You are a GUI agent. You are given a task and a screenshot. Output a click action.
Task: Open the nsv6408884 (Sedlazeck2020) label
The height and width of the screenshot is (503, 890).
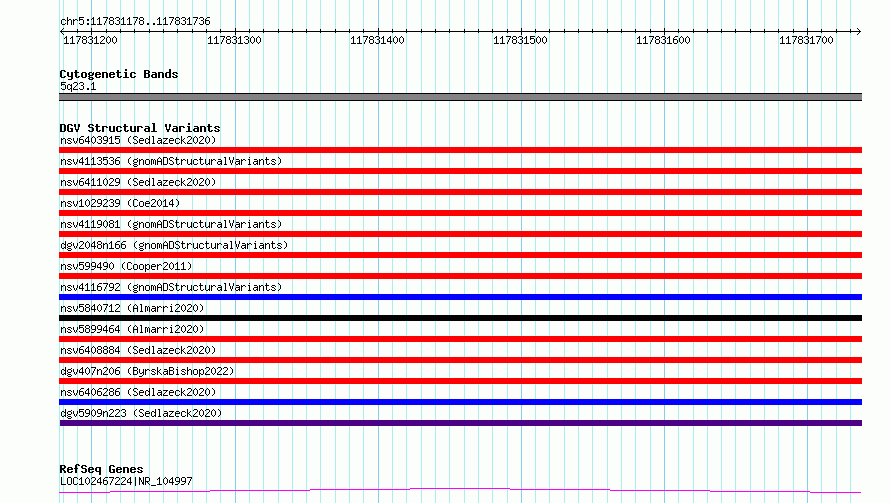pyautogui.click(x=138, y=350)
